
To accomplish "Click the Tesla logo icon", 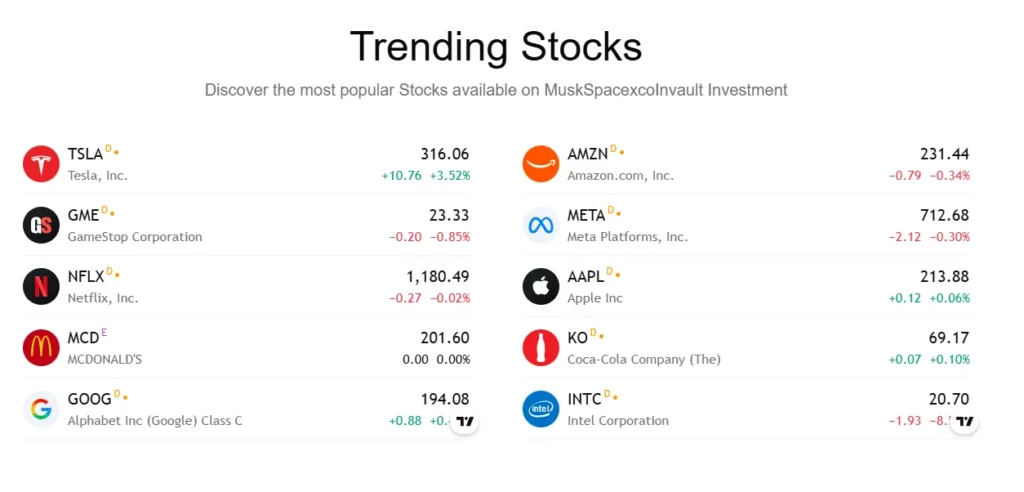I will (x=41, y=164).
